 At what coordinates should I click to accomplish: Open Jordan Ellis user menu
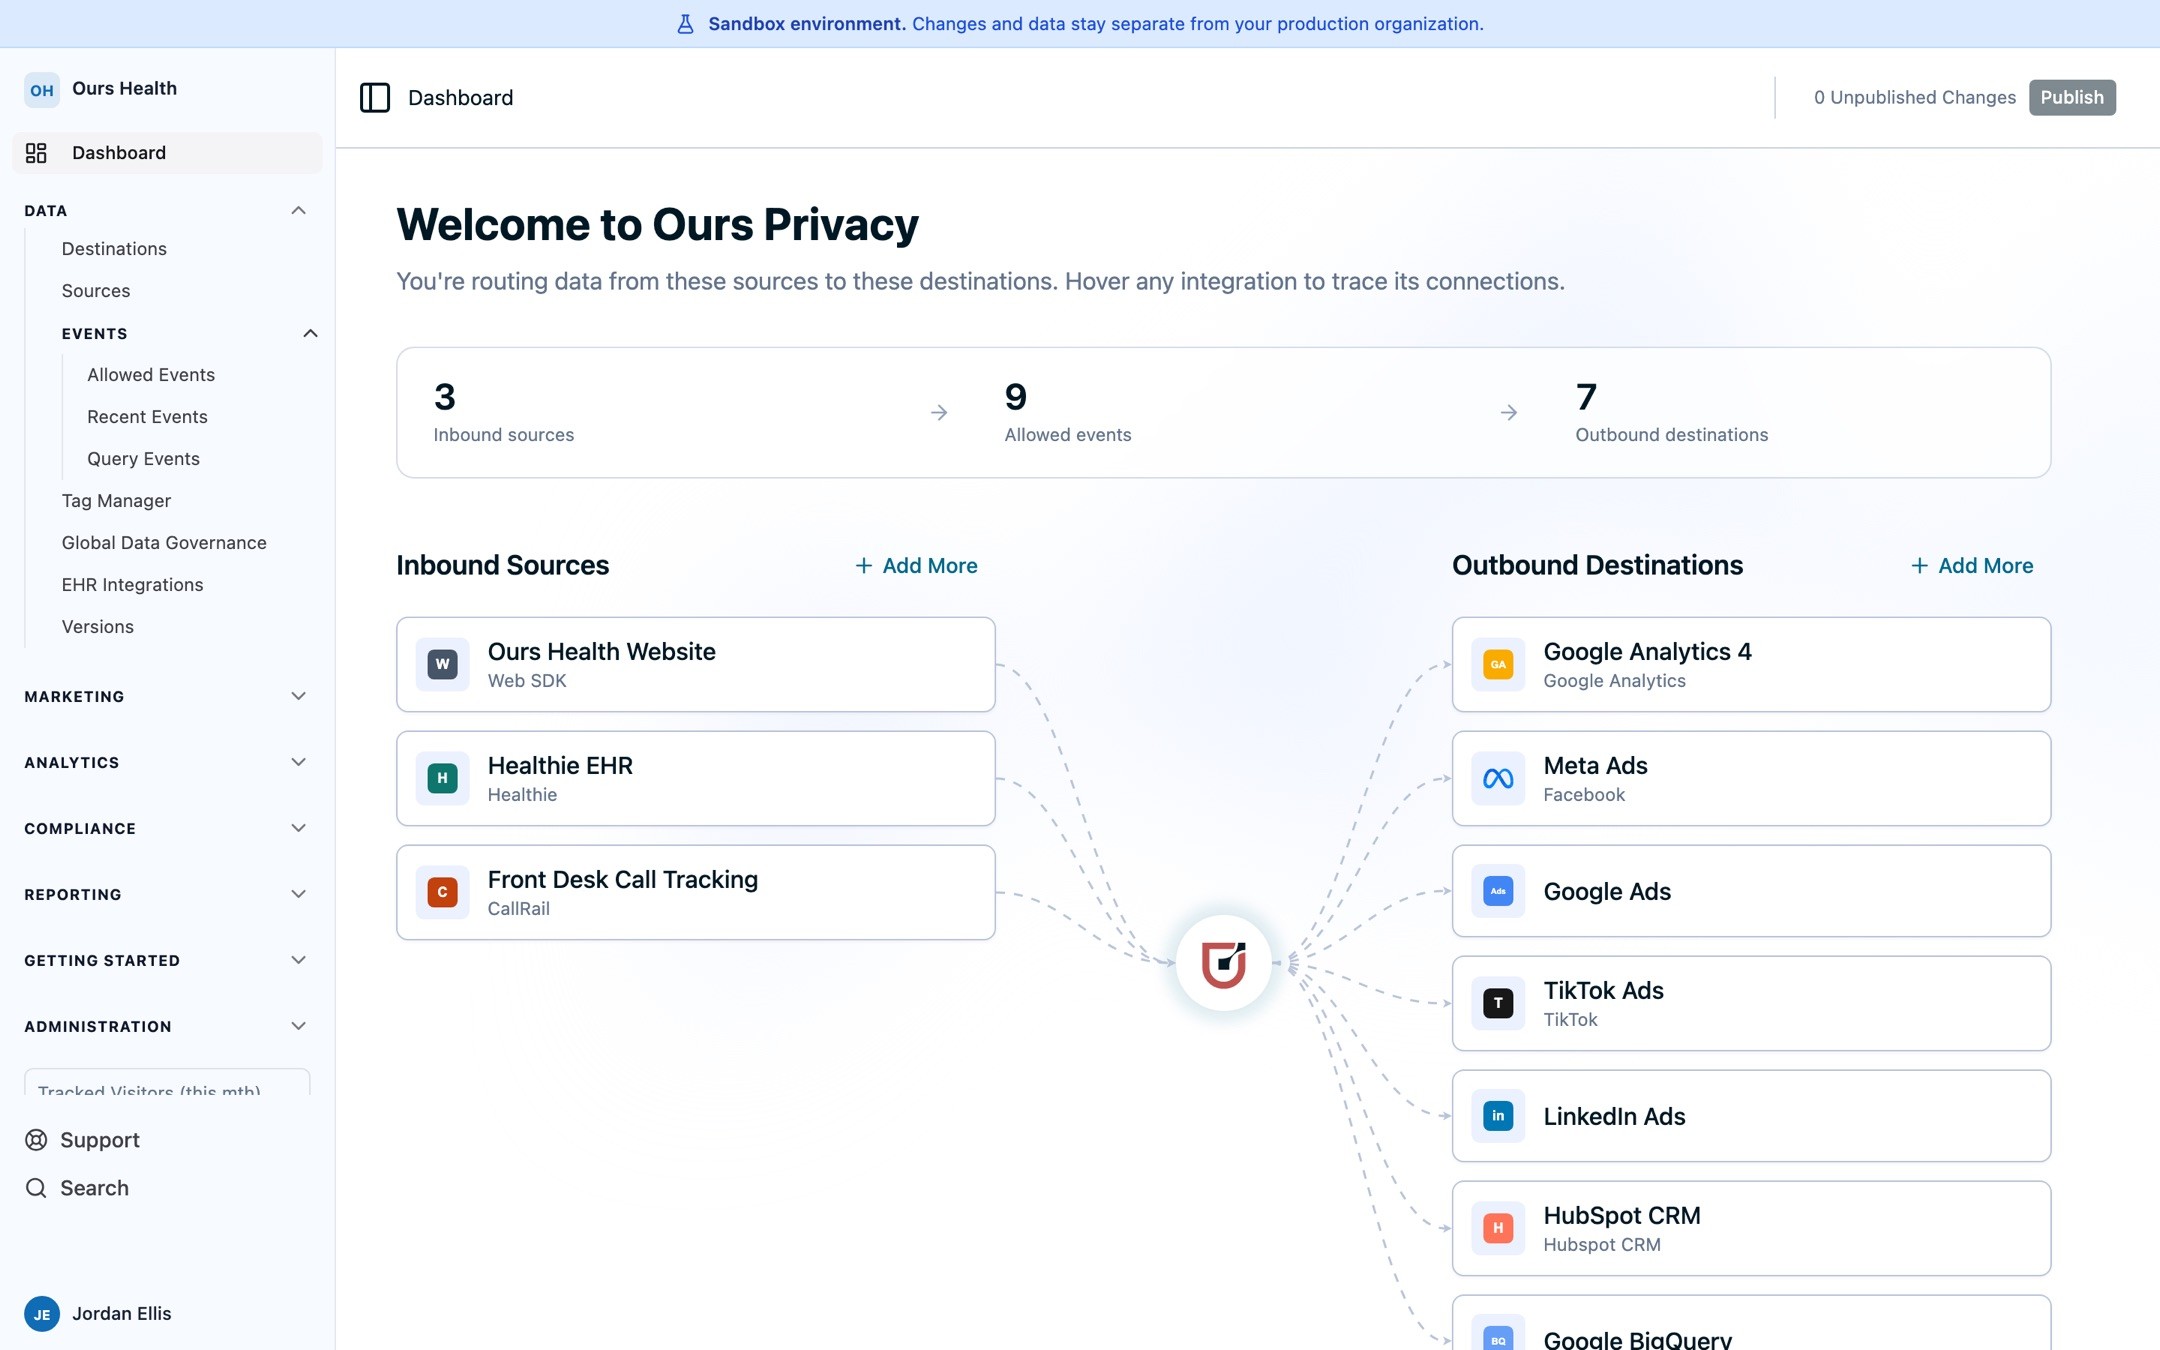pos(98,1314)
